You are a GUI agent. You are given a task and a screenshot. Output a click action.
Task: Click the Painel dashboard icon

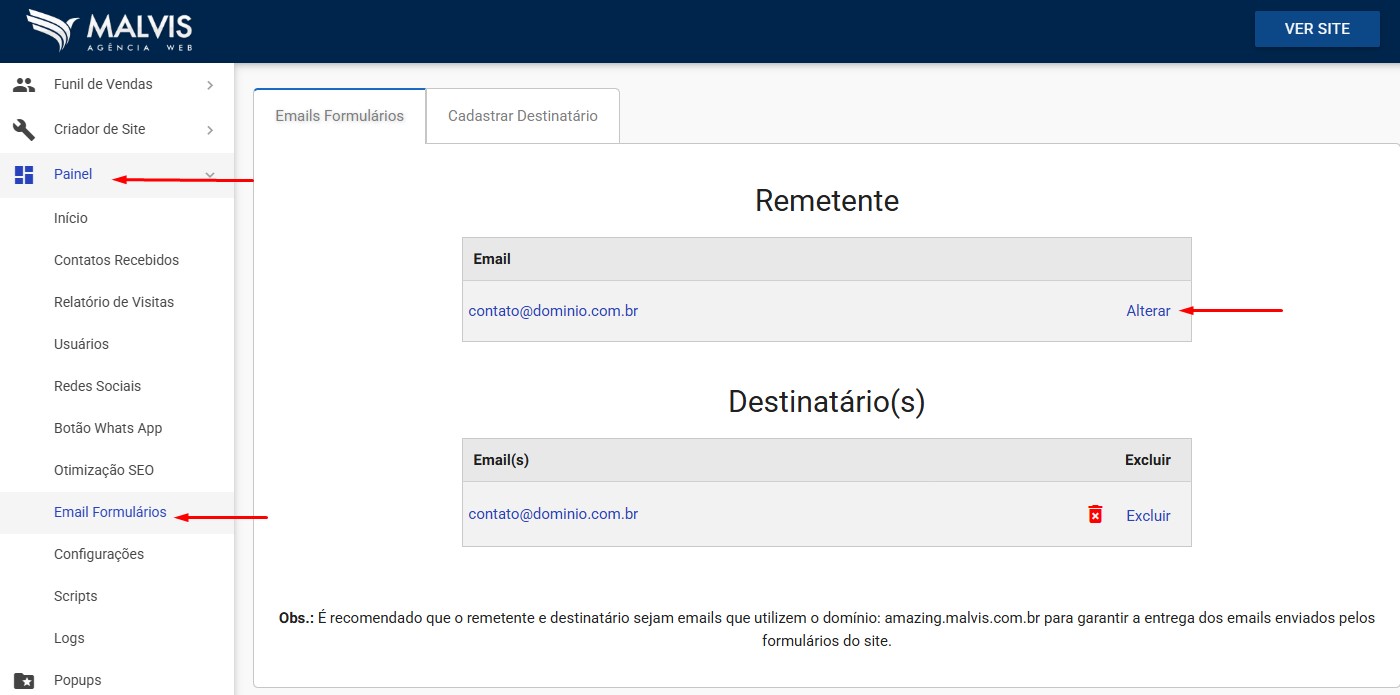24,175
